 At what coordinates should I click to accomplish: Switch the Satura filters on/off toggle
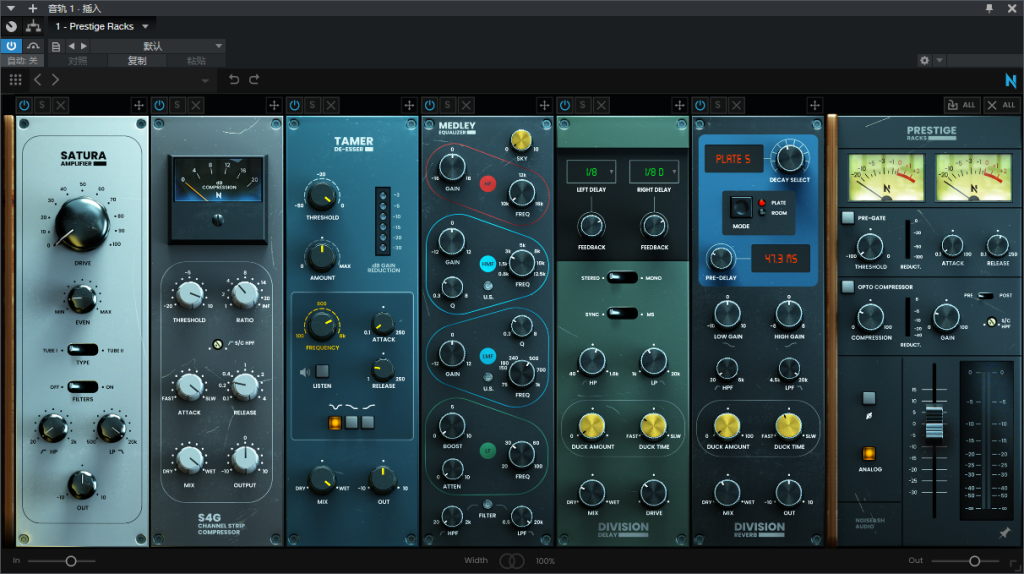[83, 387]
